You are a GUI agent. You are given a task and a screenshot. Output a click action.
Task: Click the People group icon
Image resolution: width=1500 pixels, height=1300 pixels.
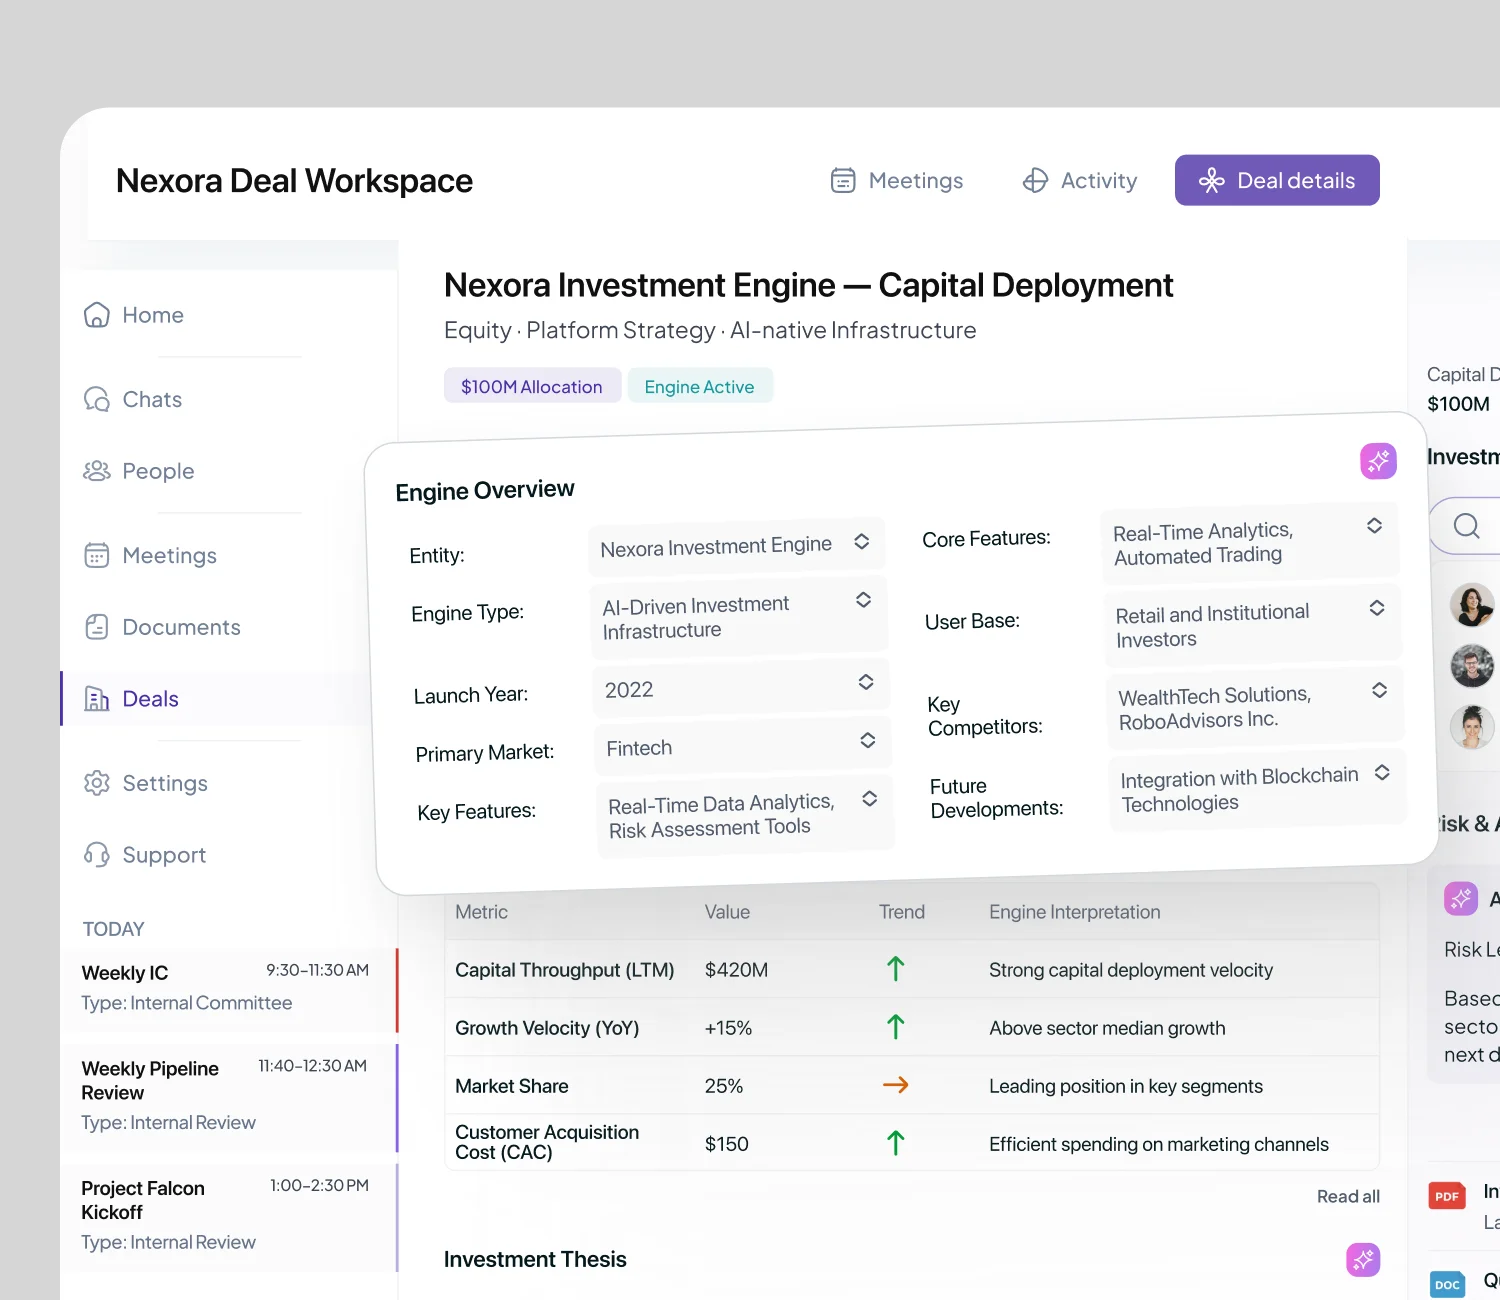click(96, 471)
